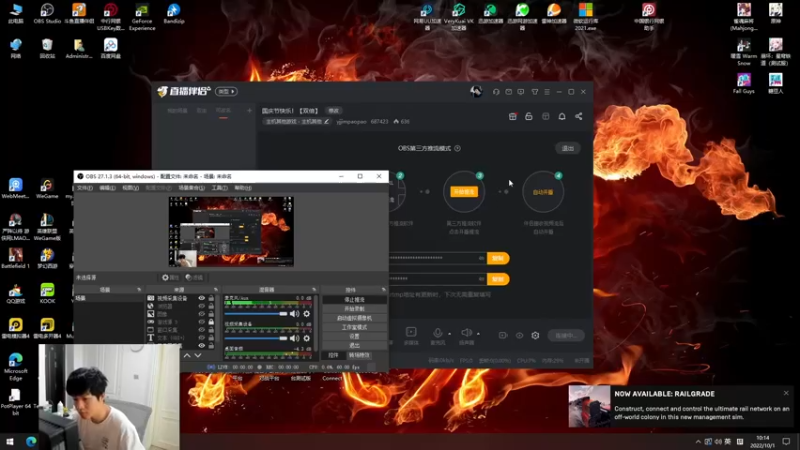This screenshot has height=450, width=800.
Task: Open the OBS Studio desktop shortcut
Action: coord(47,14)
